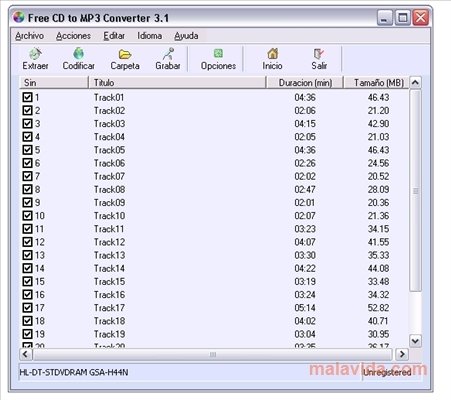Click the vertical scrollbar up arrow

(415, 82)
